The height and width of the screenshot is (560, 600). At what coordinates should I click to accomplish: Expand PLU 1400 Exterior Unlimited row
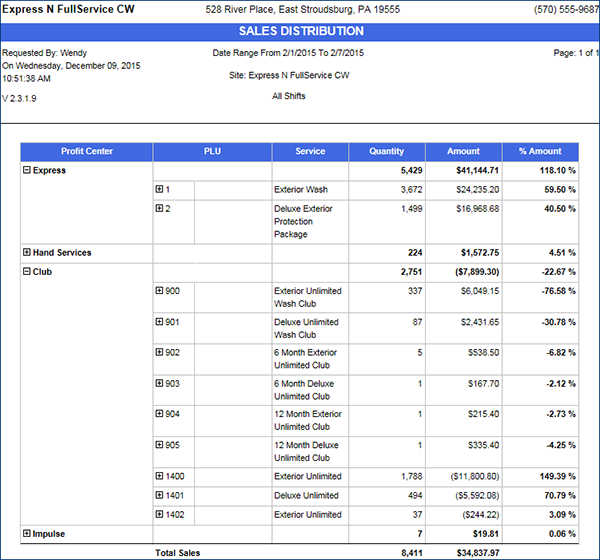click(x=159, y=477)
